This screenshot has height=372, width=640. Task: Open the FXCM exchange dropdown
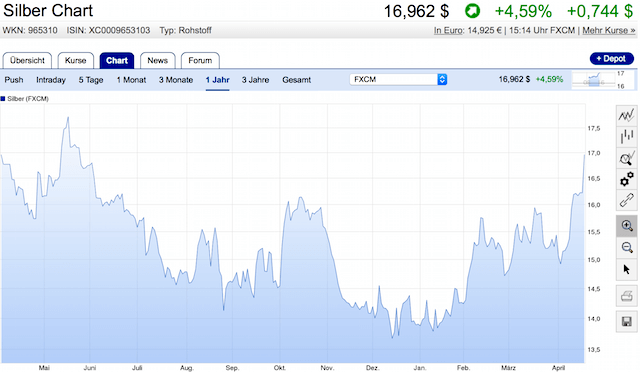click(398, 79)
